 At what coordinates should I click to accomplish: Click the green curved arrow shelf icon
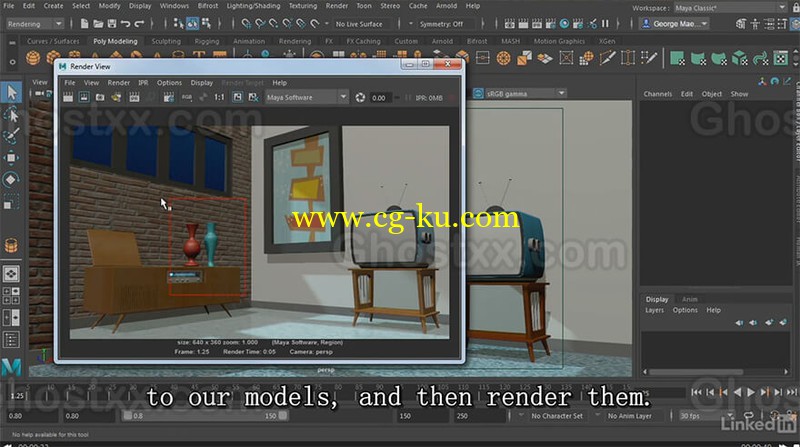pyautogui.click(x=760, y=58)
